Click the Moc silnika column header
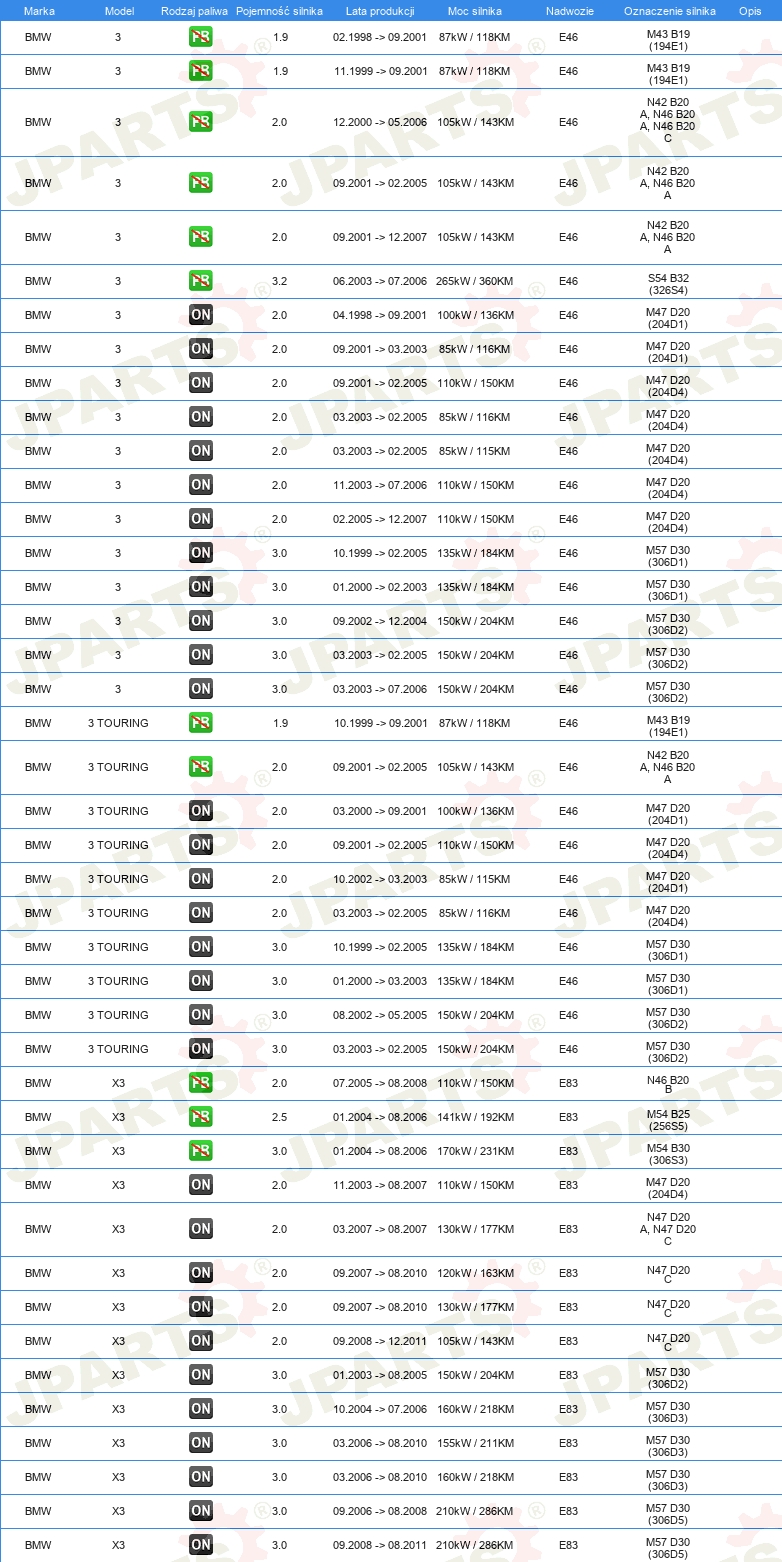 (x=475, y=10)
